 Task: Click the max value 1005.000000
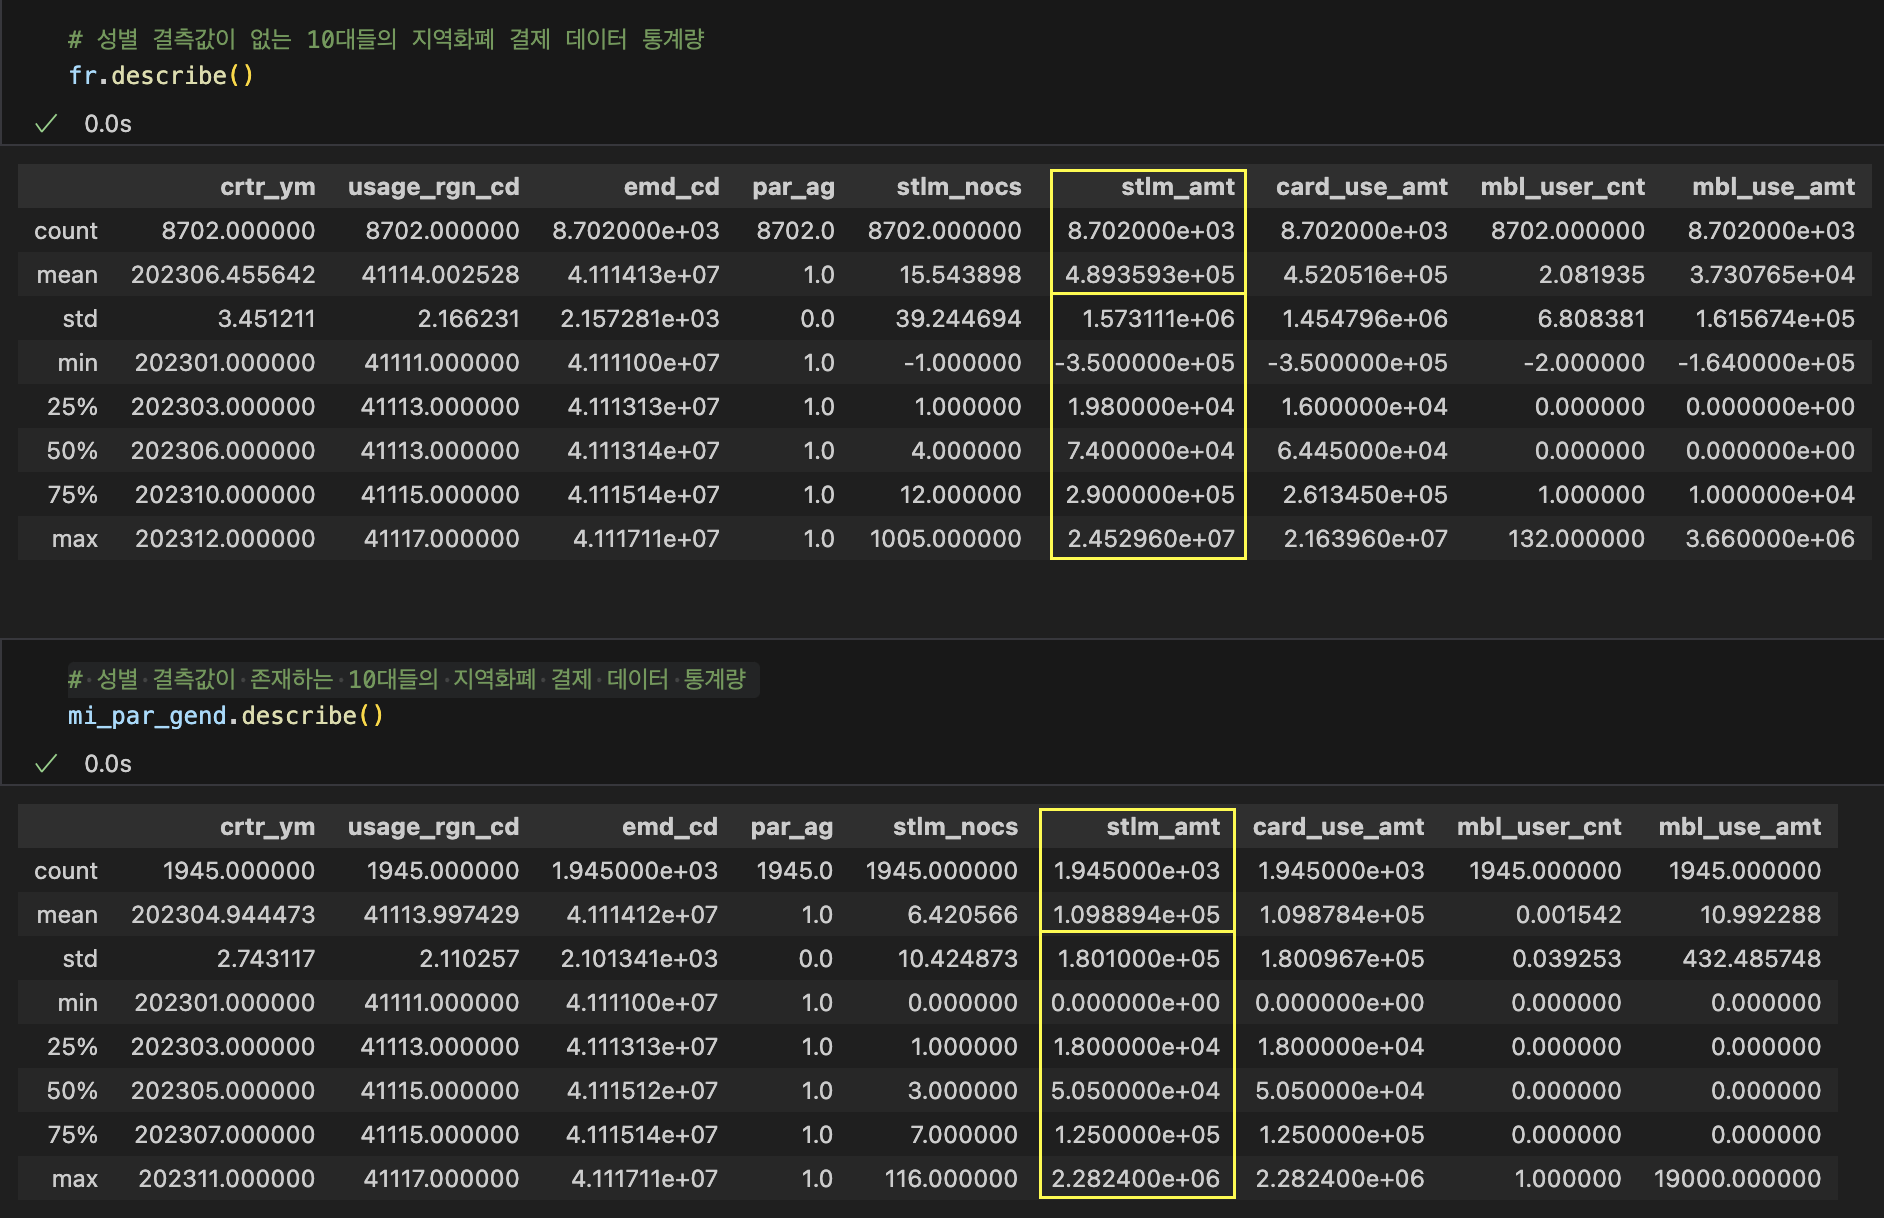[946, 539]
